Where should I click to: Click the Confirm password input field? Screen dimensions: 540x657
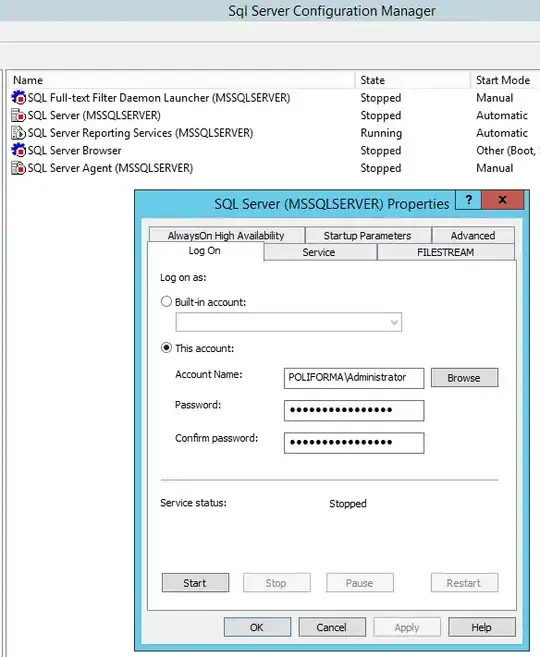click(x=354, y=443)
